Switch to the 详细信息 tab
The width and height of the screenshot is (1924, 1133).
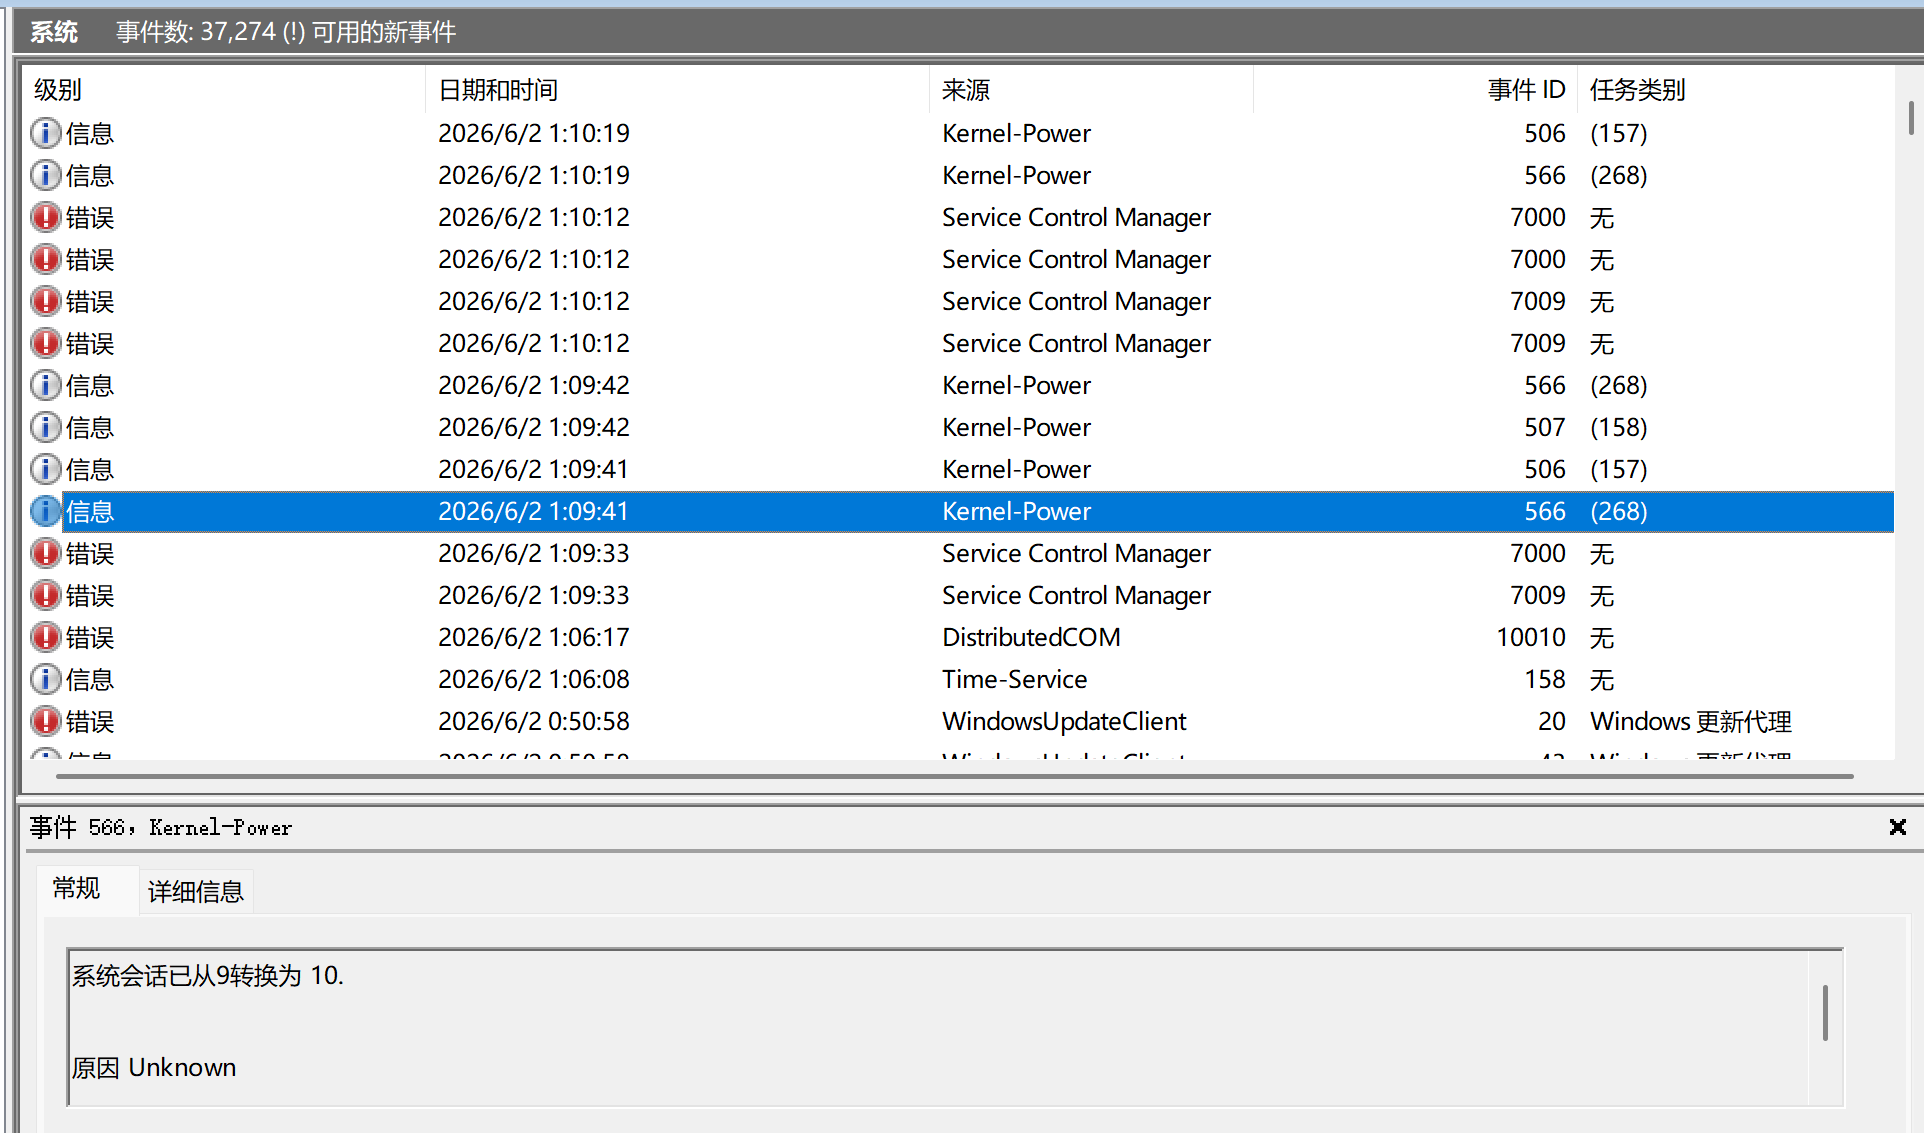tap(196, 891)
